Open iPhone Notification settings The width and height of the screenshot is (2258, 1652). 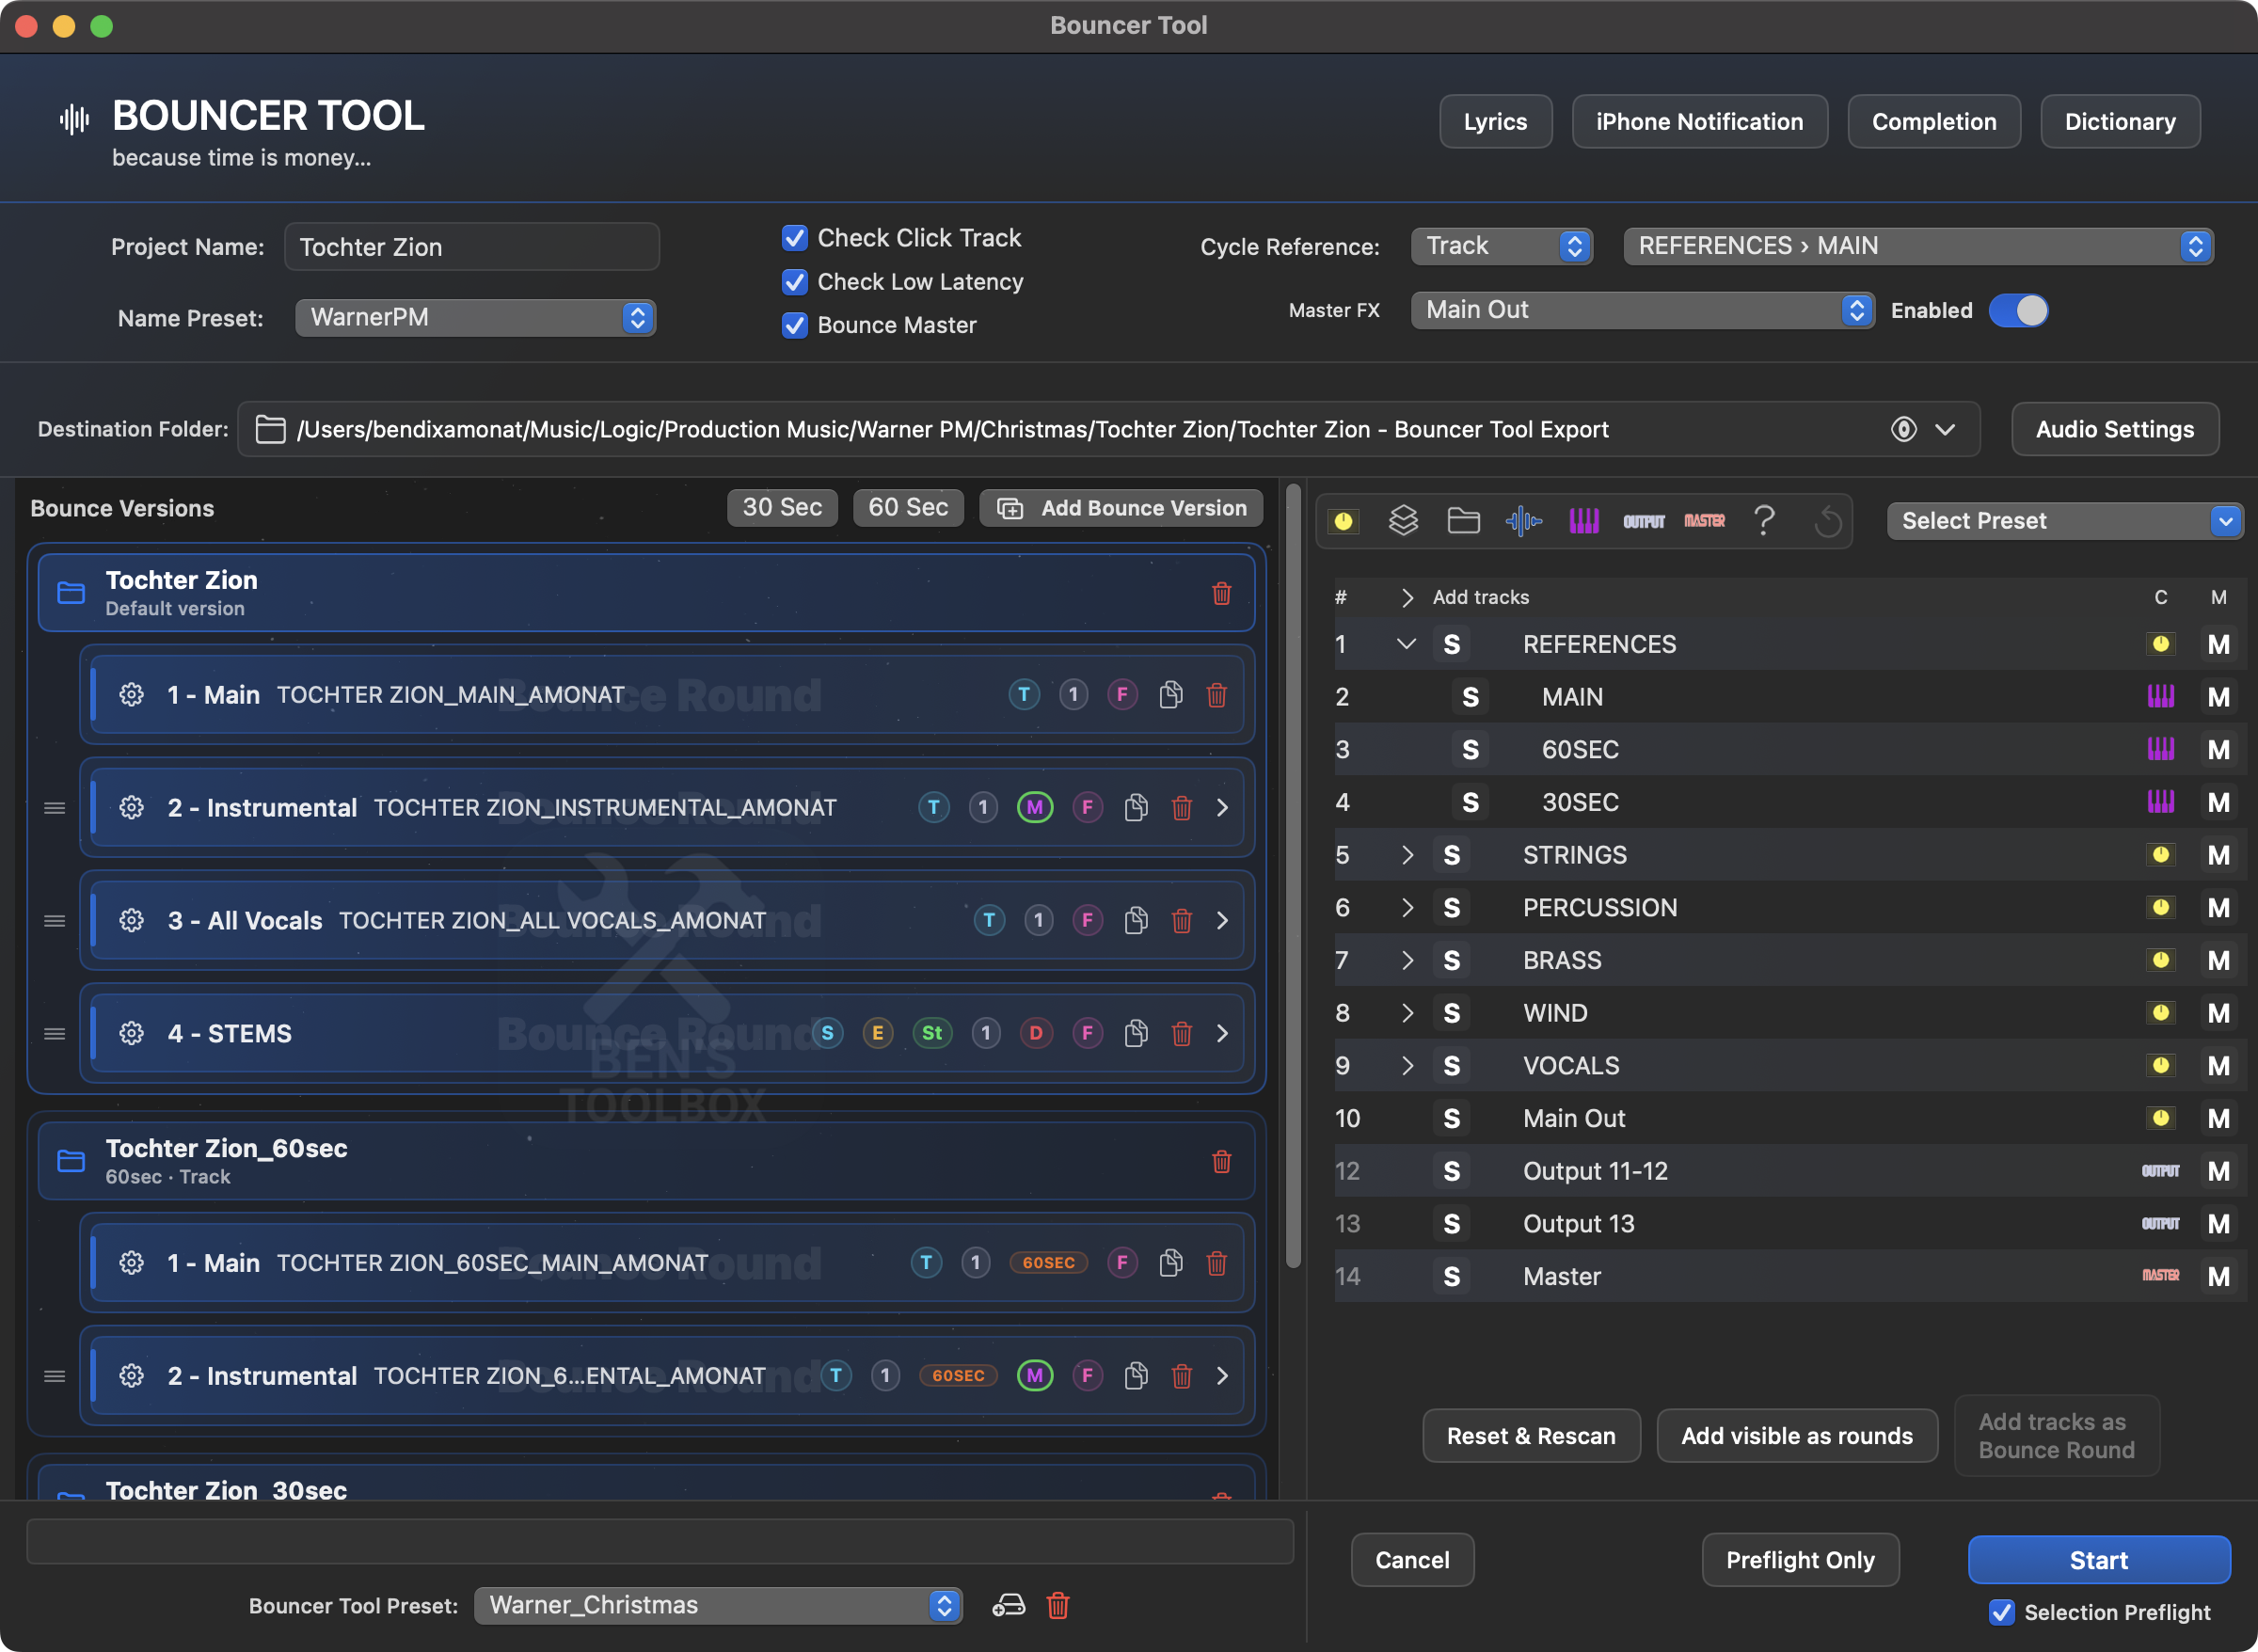click(1699, 121)
